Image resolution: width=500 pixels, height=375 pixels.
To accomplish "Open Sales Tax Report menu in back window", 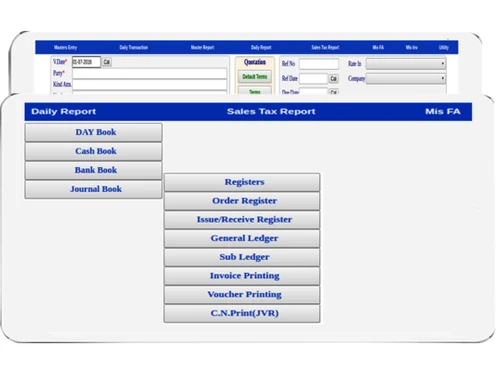I will (x=325, y=47).
